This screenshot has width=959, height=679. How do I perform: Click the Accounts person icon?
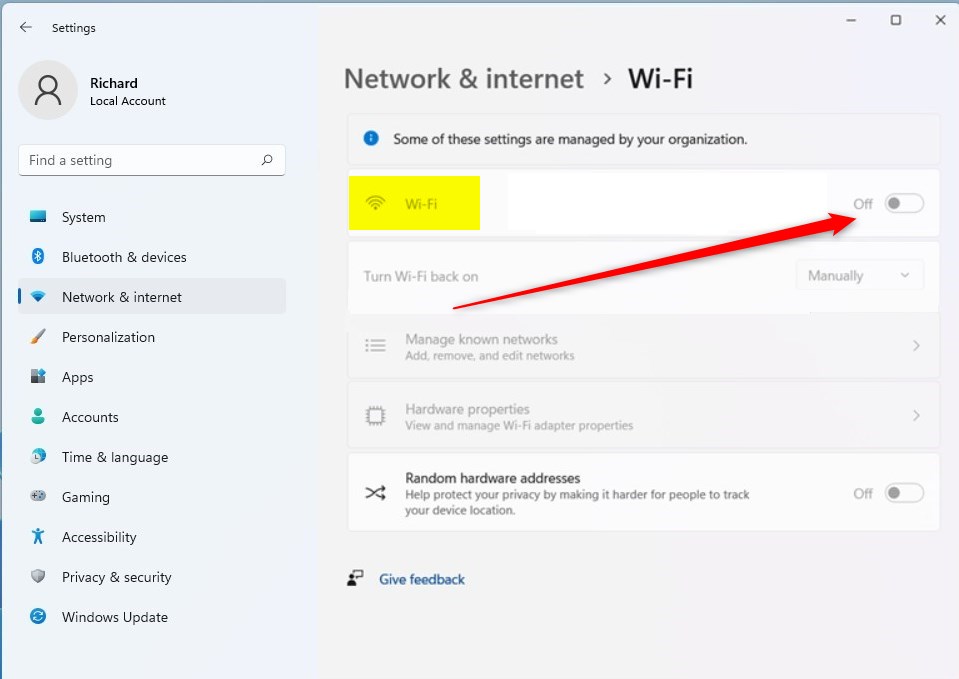point(38,417)
